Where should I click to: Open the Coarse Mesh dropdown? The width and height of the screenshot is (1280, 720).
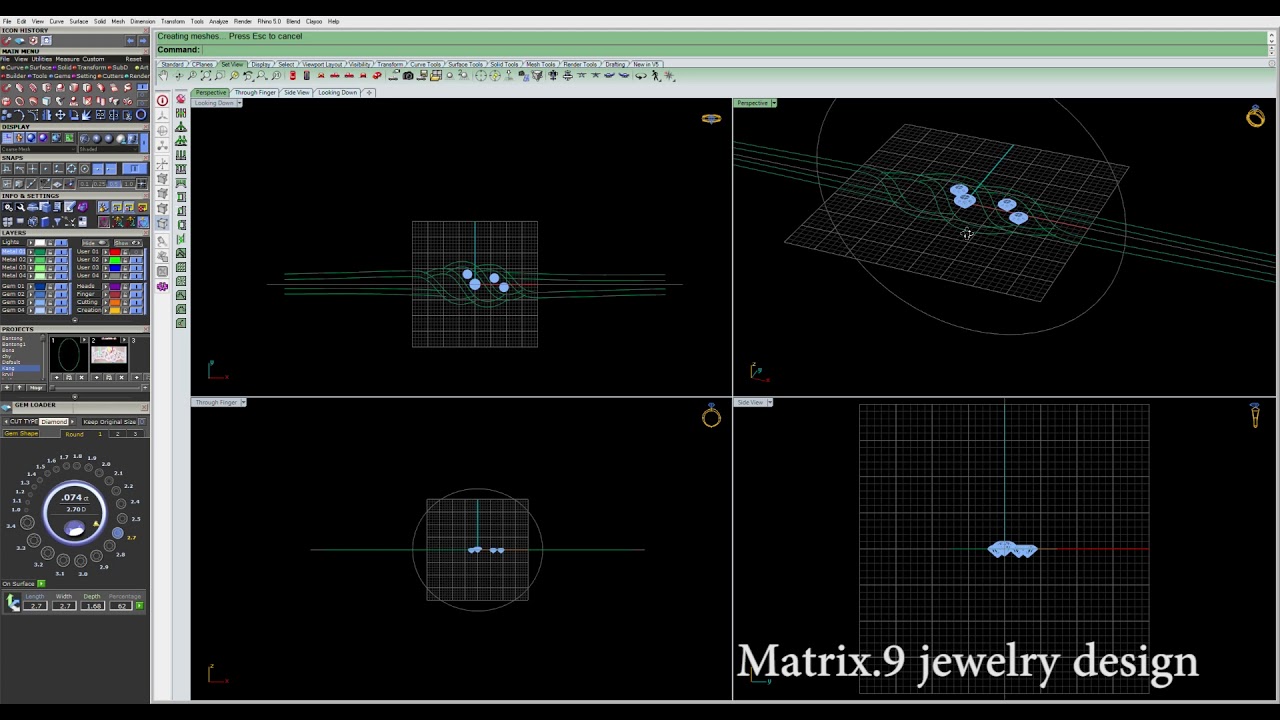tap(39, 149)
